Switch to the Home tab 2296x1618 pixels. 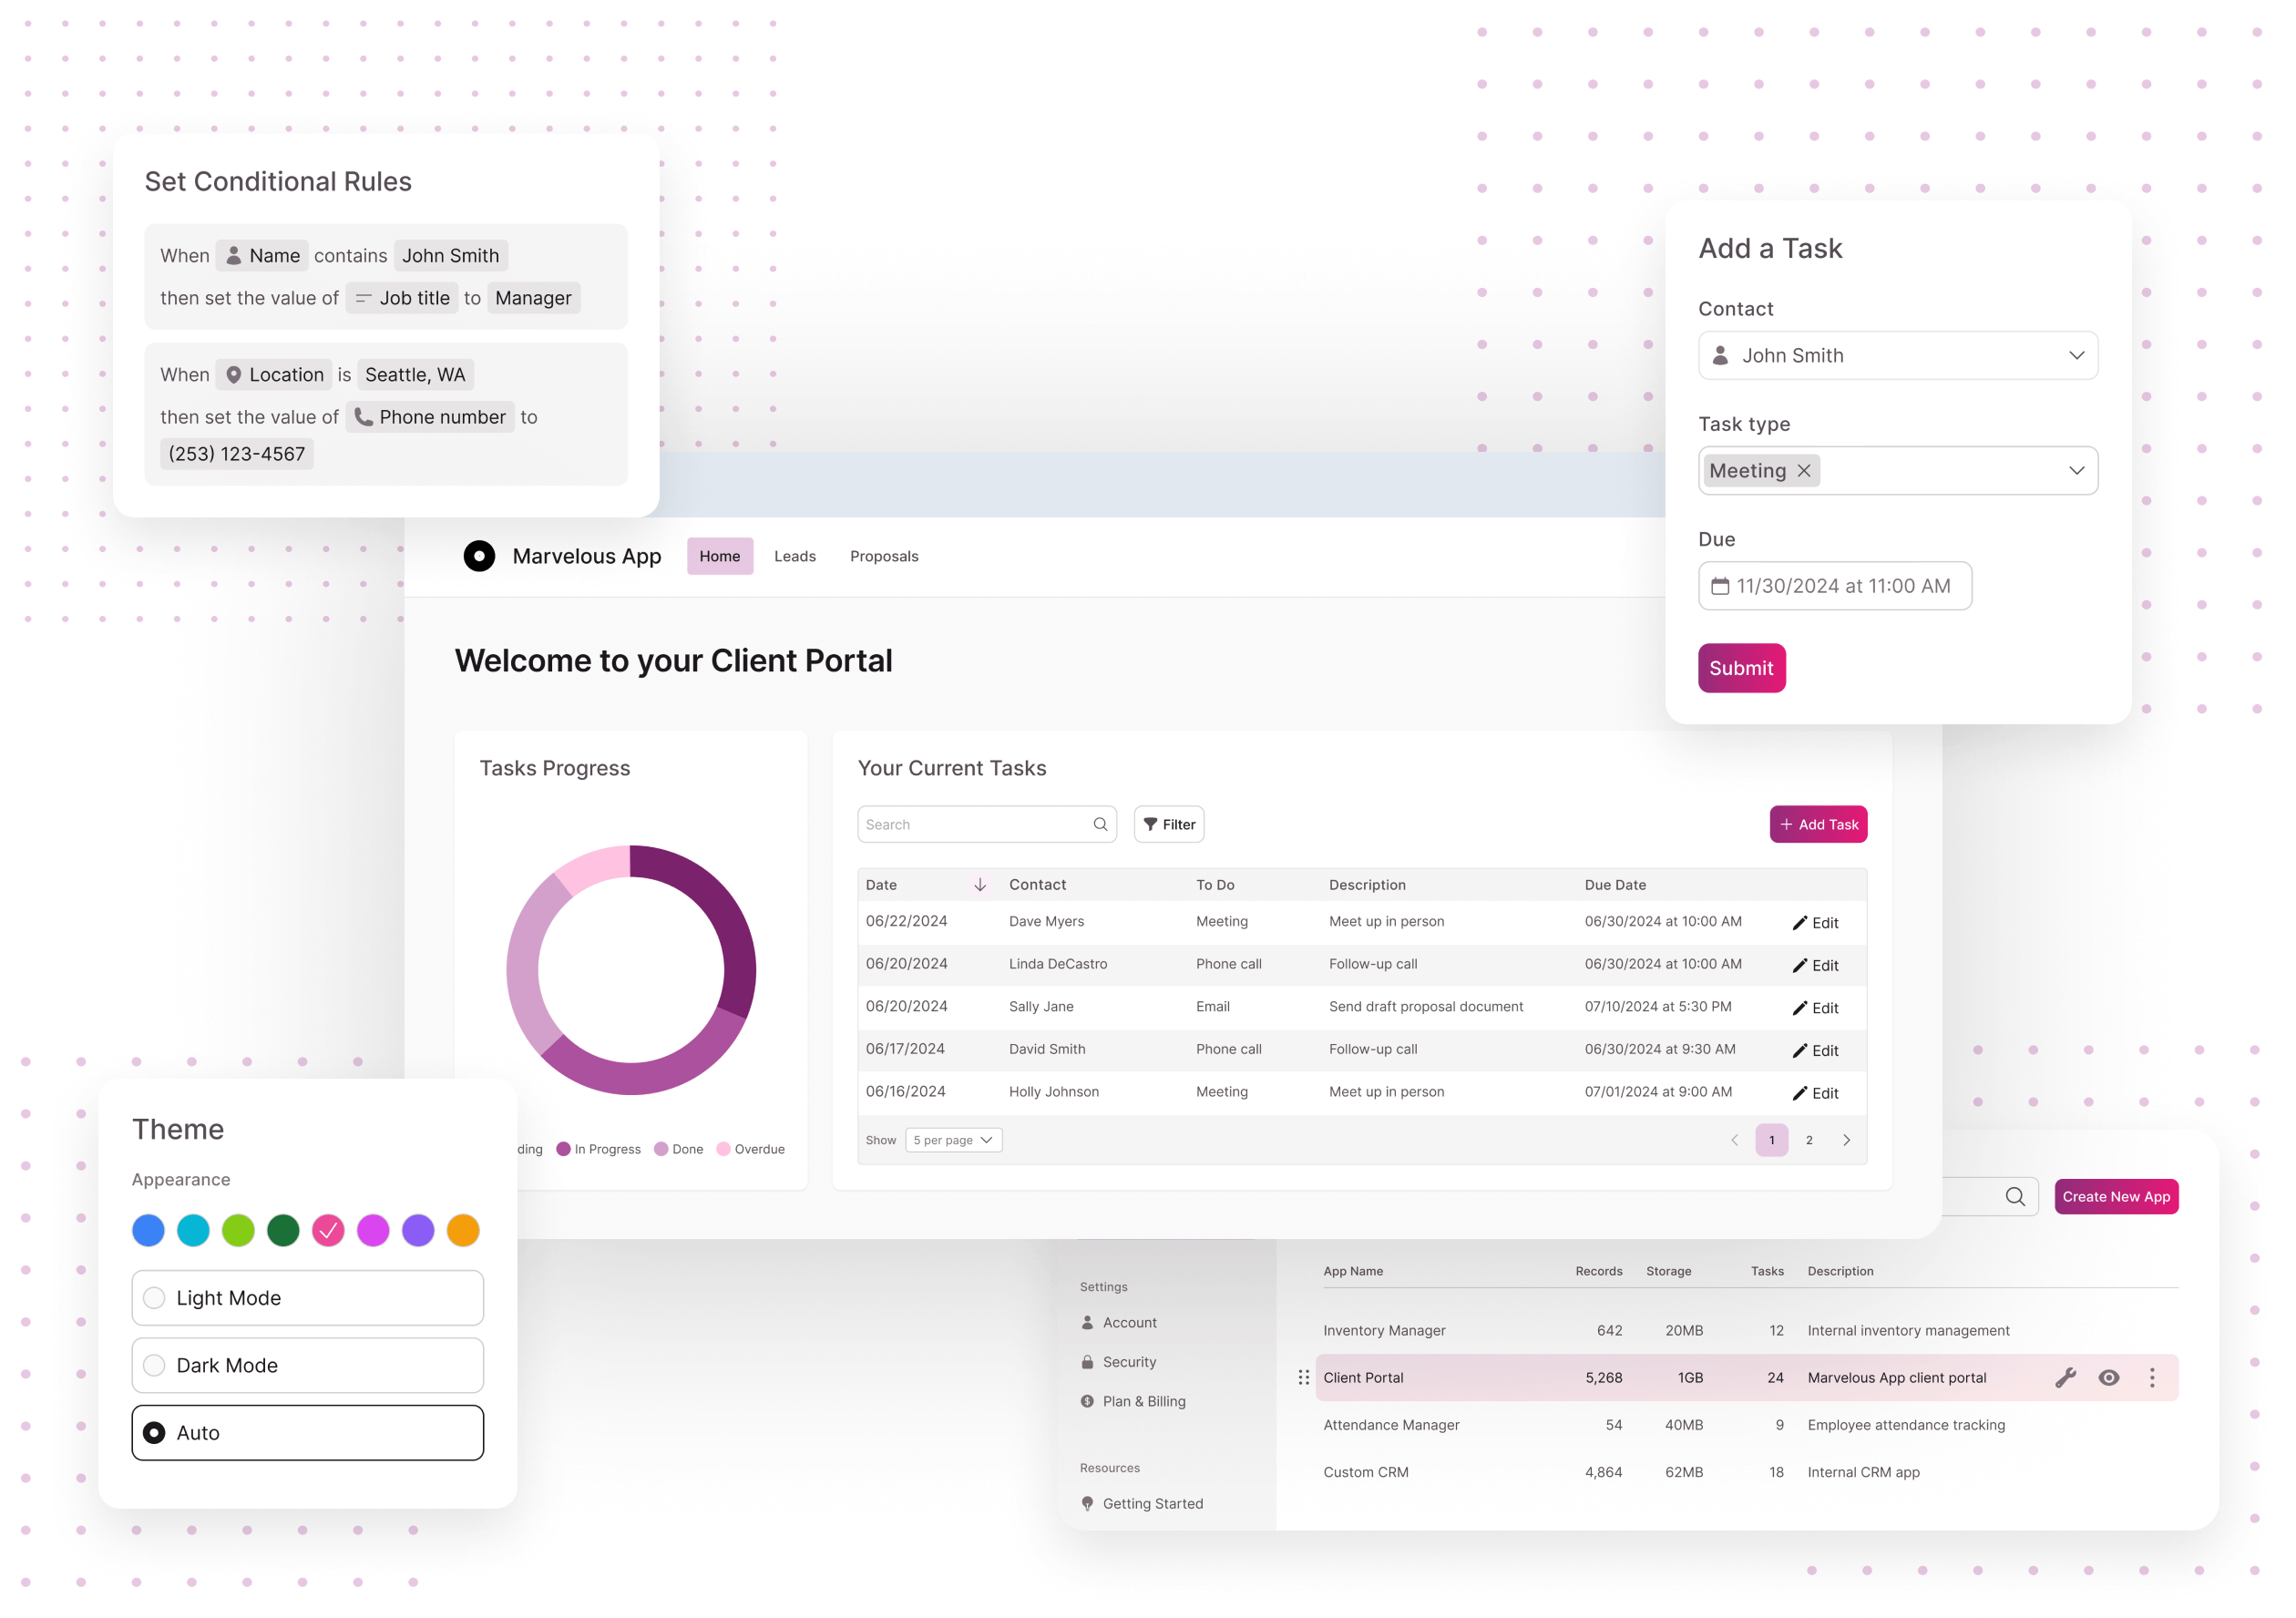pos(720,556)
